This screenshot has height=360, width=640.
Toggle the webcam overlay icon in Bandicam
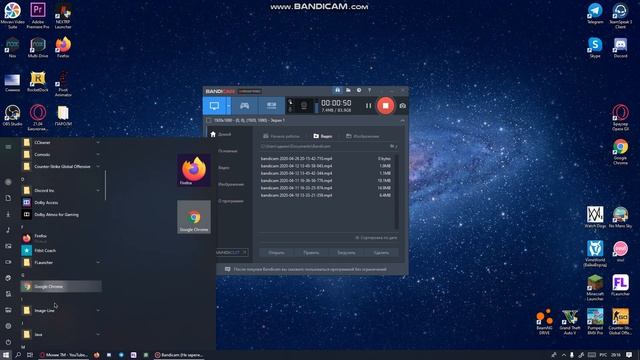pos(304,106)
